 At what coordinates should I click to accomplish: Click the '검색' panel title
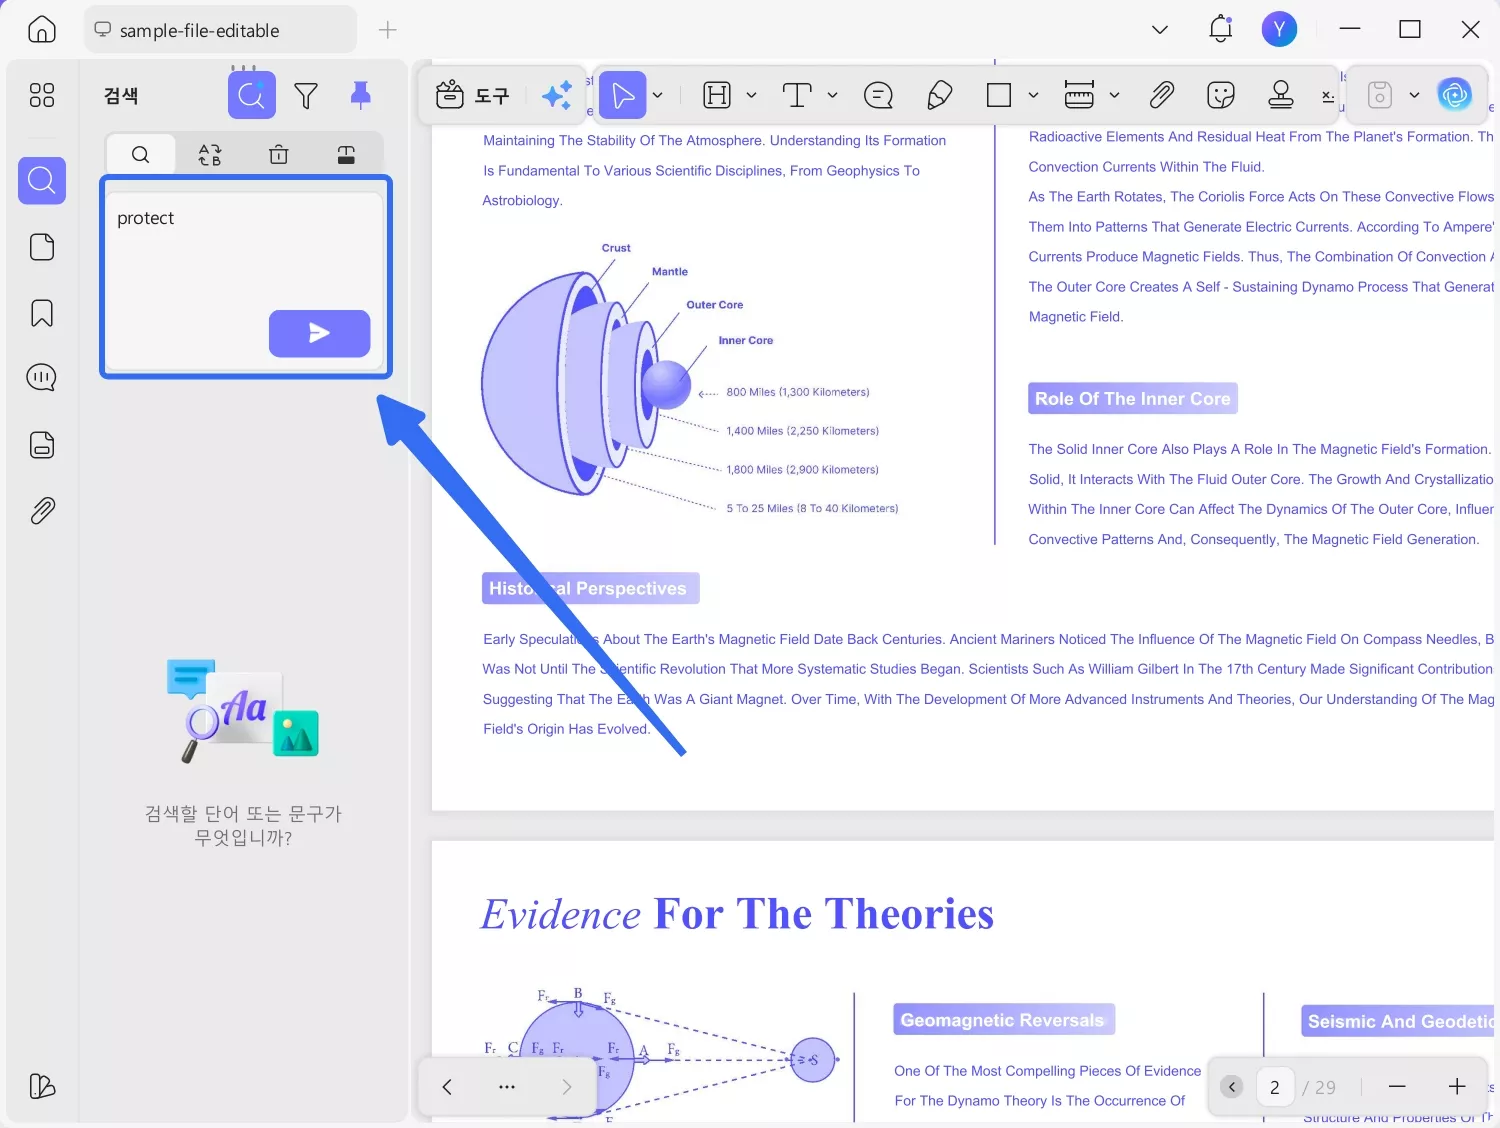121,96
